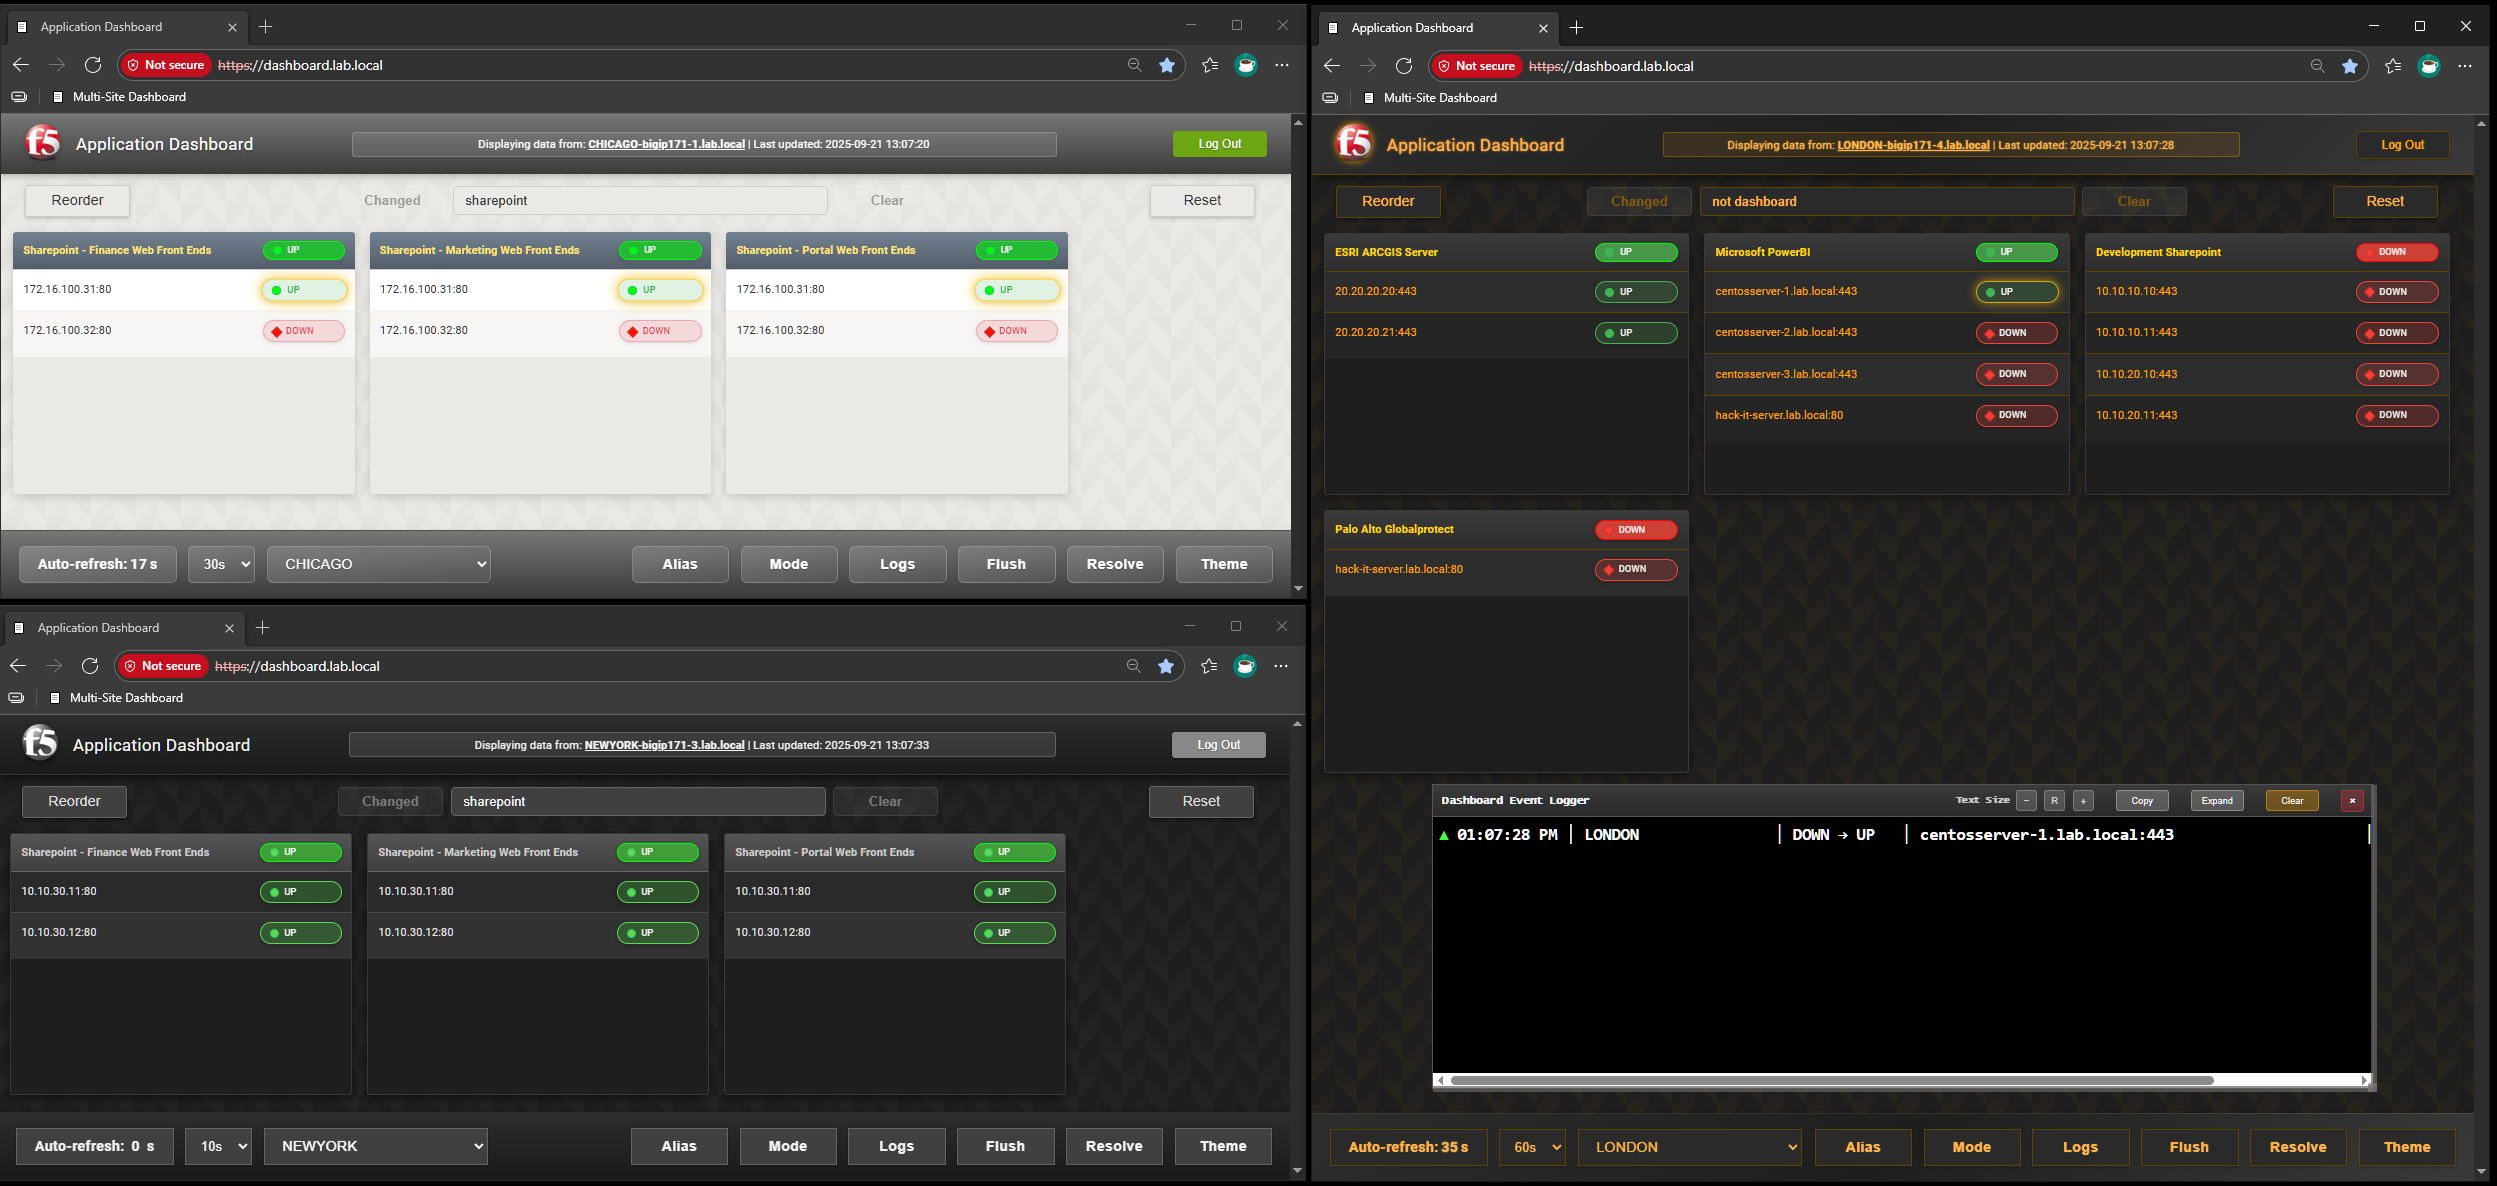Screen dimensions: 2497x1186
Task: Open the NEWYORK site dropdown
Action: point(376,1146)
